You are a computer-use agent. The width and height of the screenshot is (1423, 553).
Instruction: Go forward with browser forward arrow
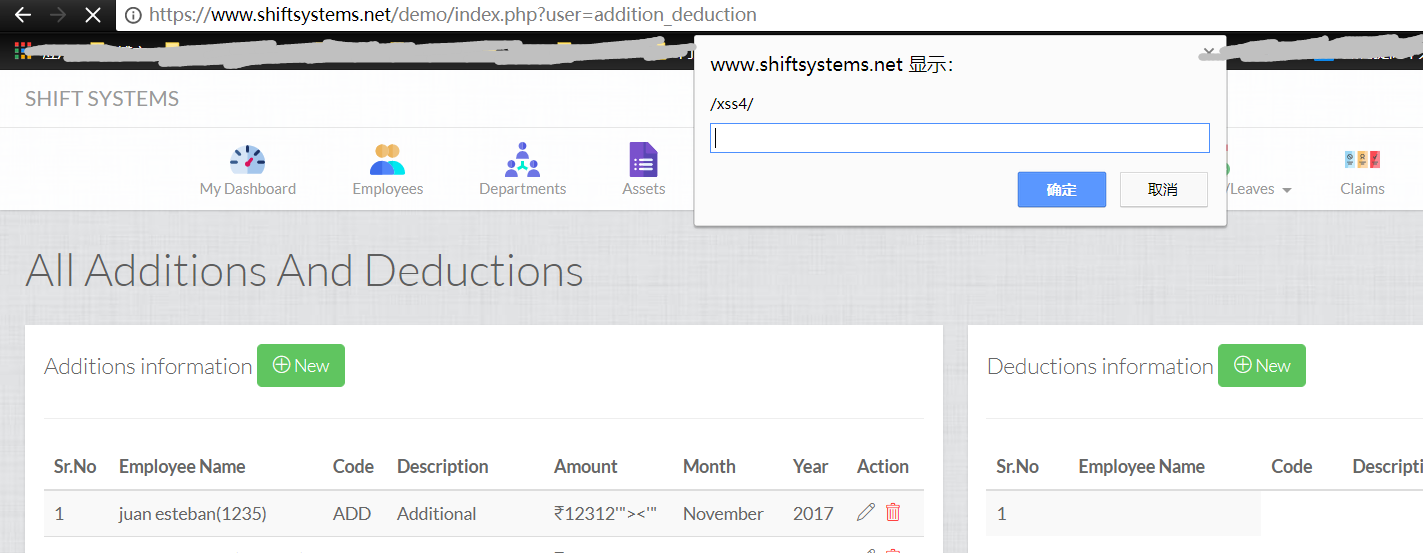(58, 15)
